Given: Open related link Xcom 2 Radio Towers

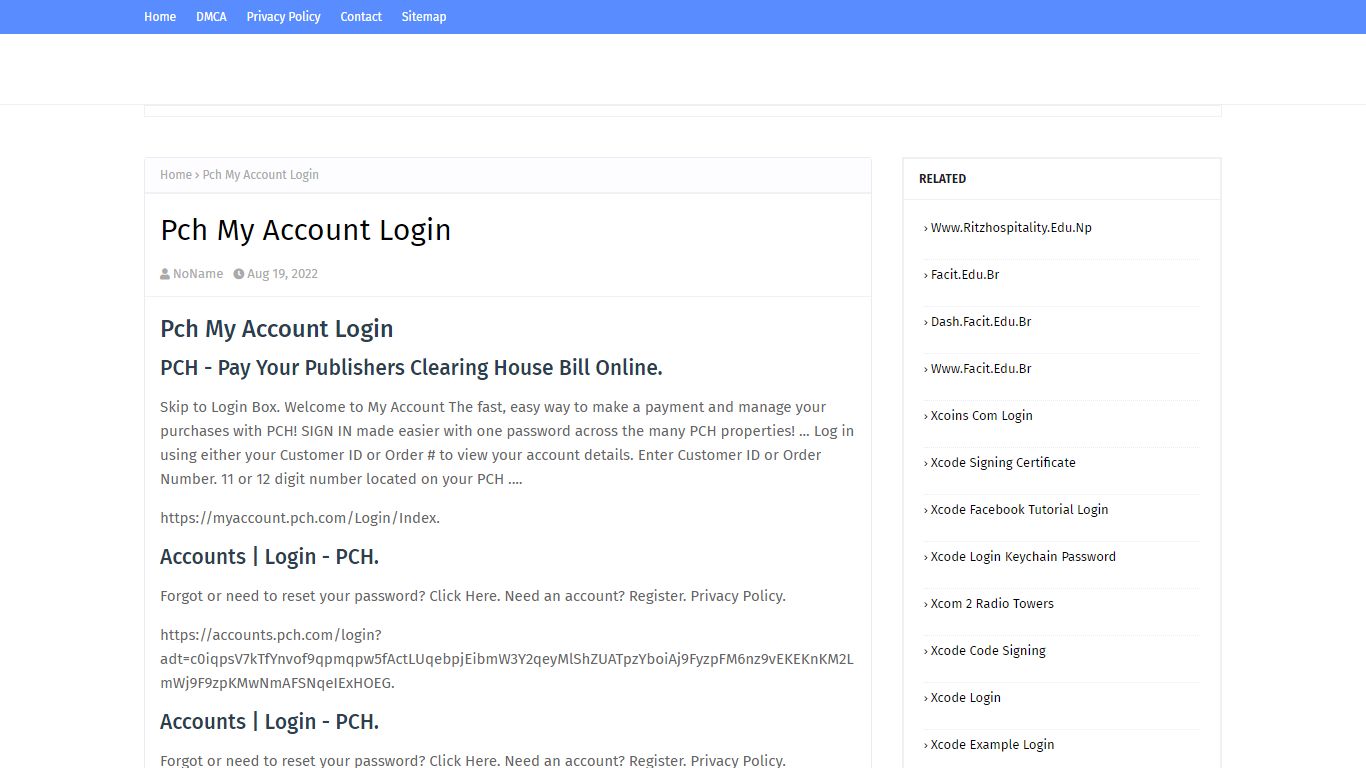Looking at the screenshot, I should point(992,604).
